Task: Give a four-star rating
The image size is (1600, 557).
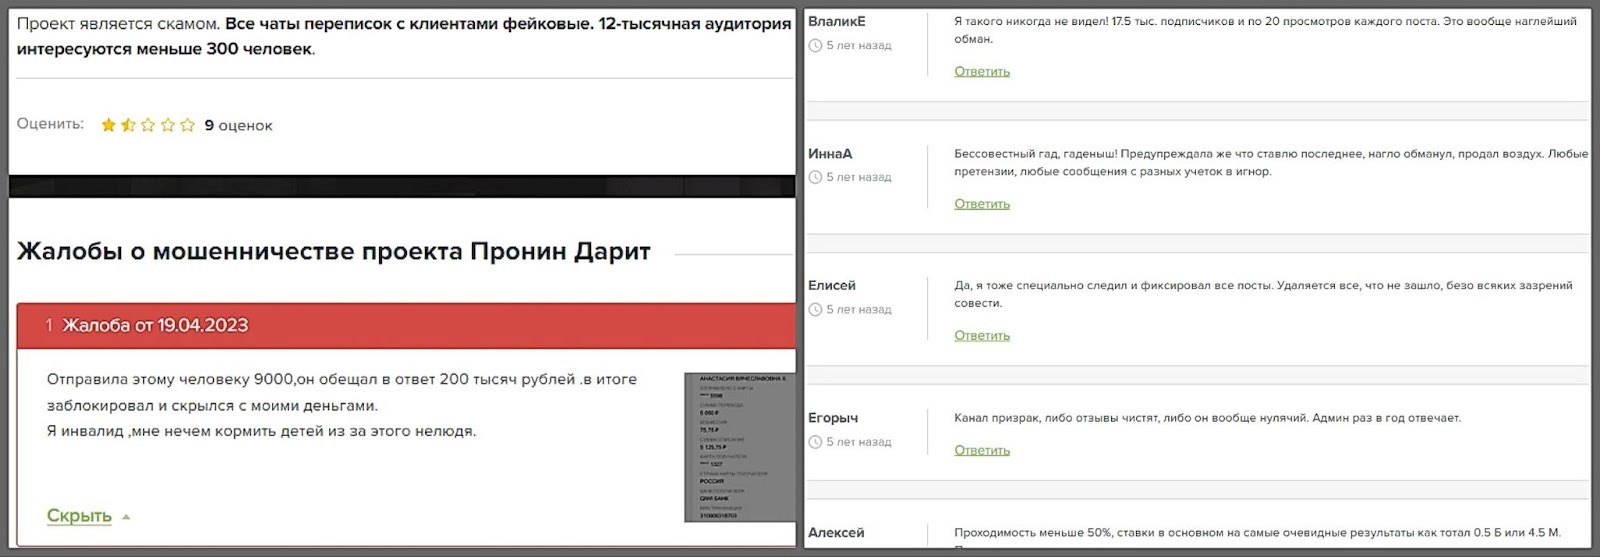Action: pos(167,125)
